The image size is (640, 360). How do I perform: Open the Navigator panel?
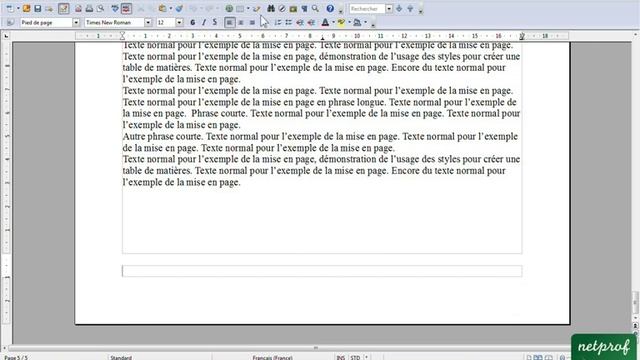click(282, 9)
